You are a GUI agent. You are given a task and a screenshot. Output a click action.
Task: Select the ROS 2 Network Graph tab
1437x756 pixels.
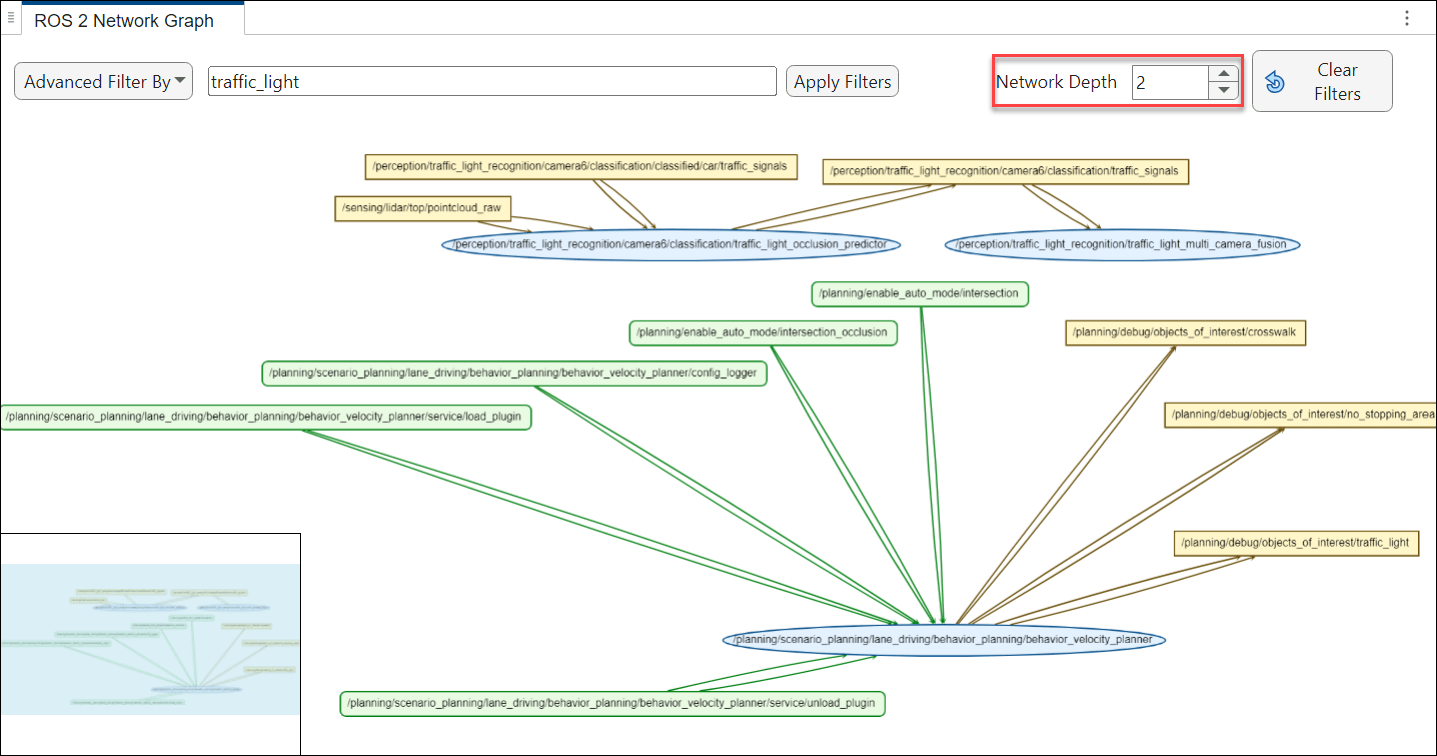tap(124, 20)
